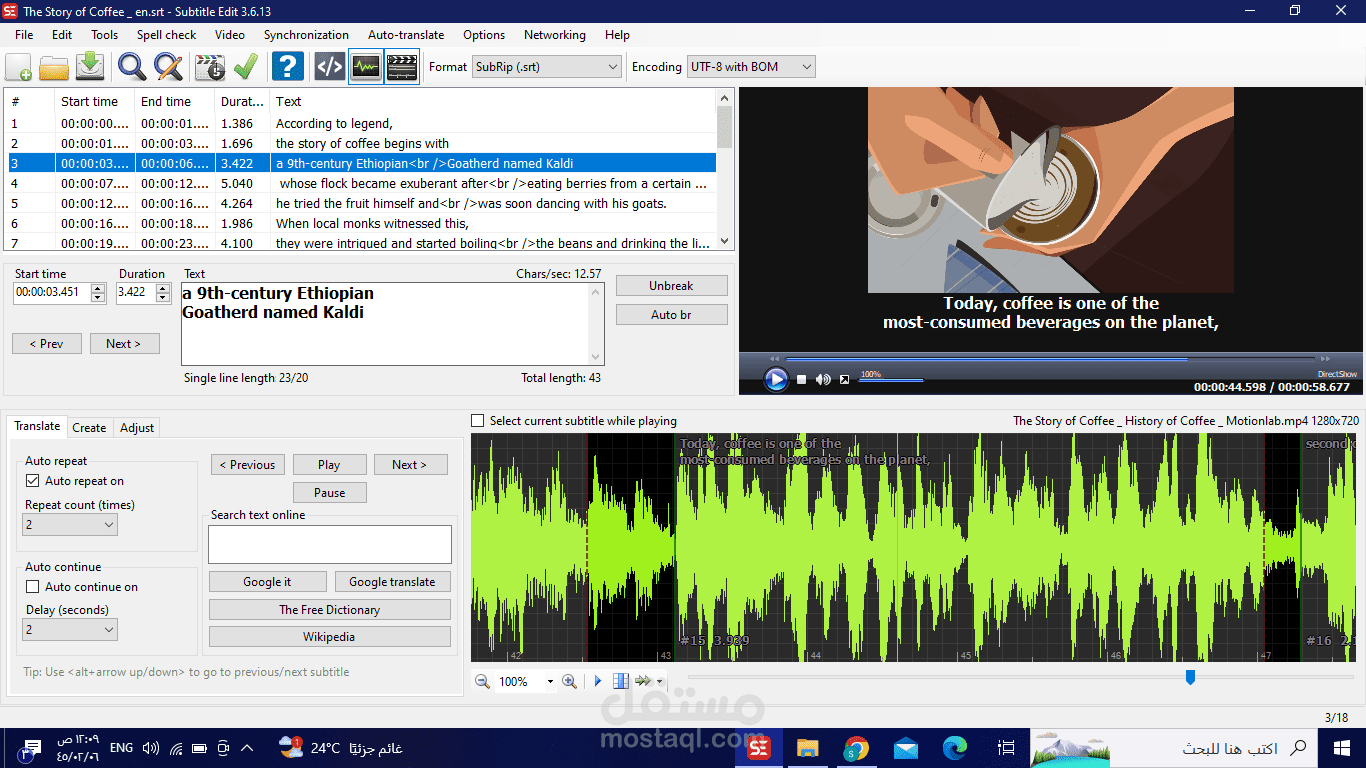
Task: Launch Chrome from the taskbar
Action: (856, 748)
